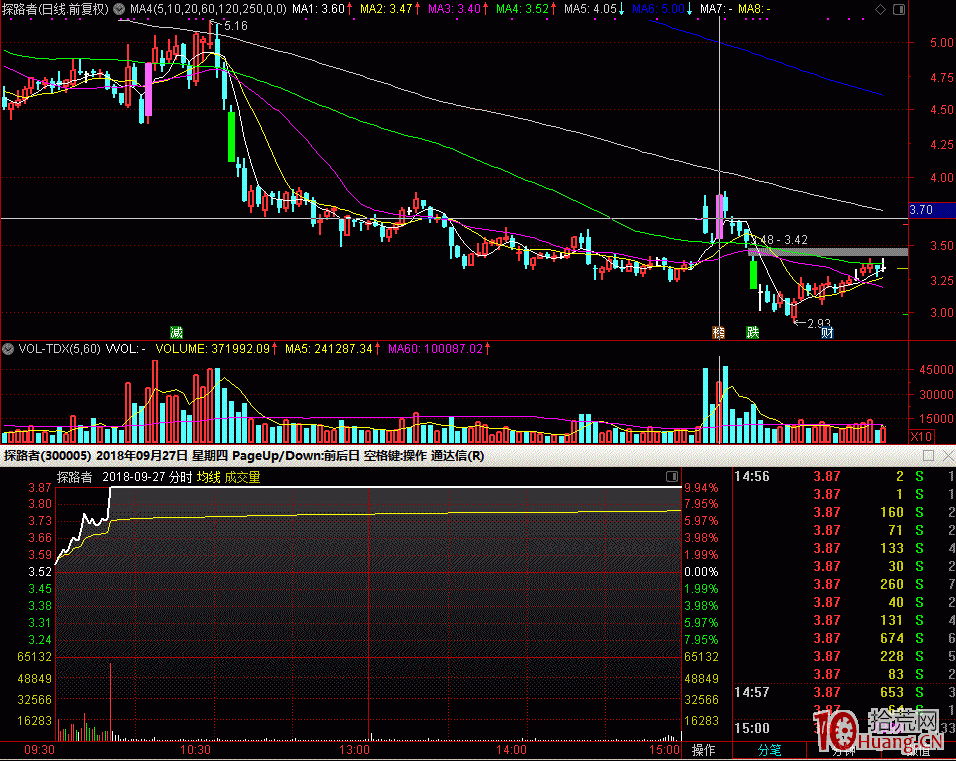Image resolution: width=956 pixels, height=761 pixels.
Task: Toggle the side panel icon in K-line header
Action: (x=899, y=9)
